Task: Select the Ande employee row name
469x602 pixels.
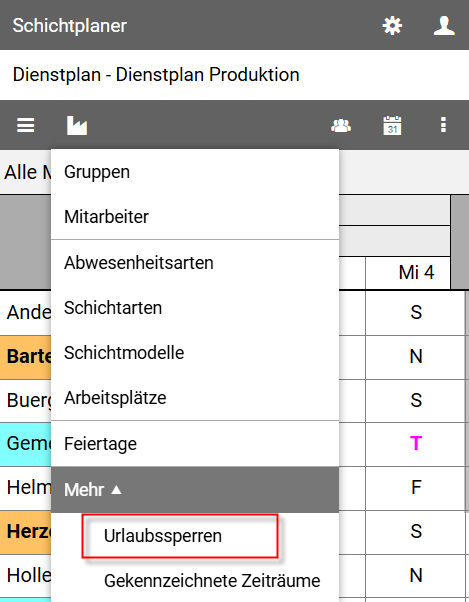Action: click(x=26, y=313)
